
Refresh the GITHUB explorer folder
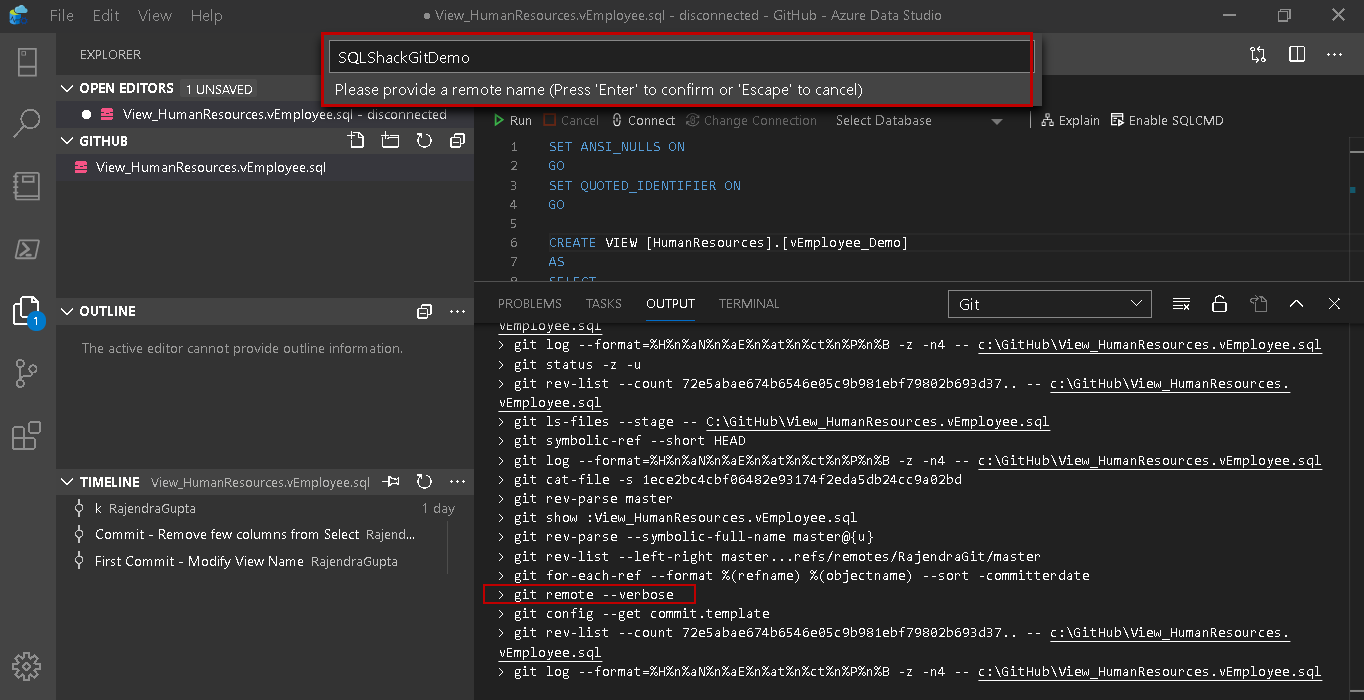tap(424, 141)
